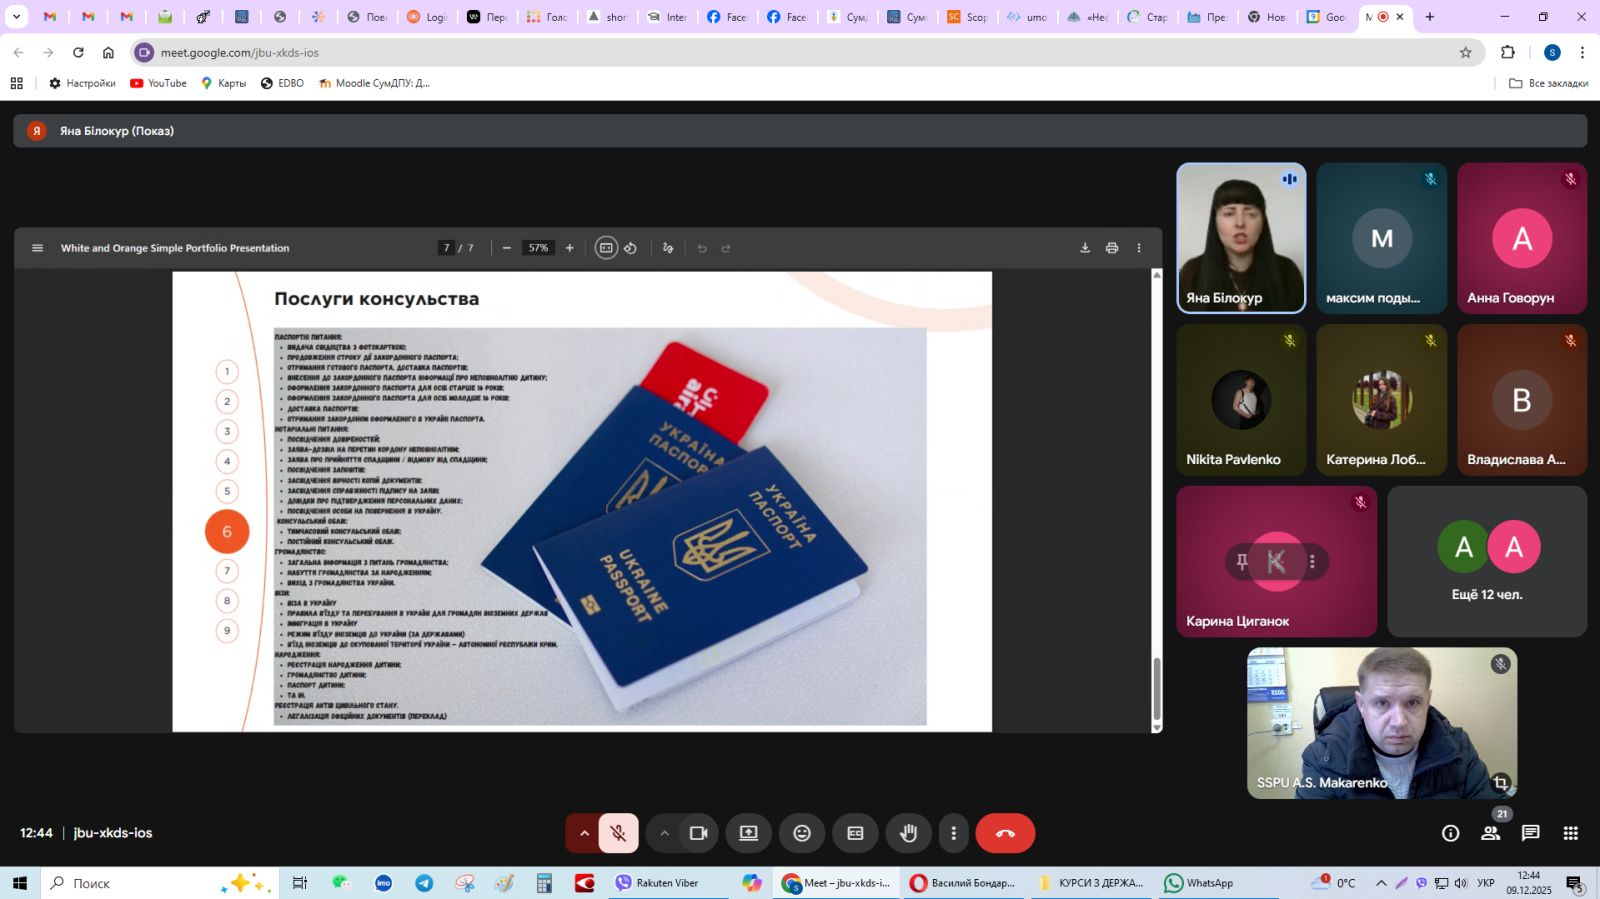Screen dimensions: 1600x899
Task: Expand video settings arrow next to camera
Action: 664,833
